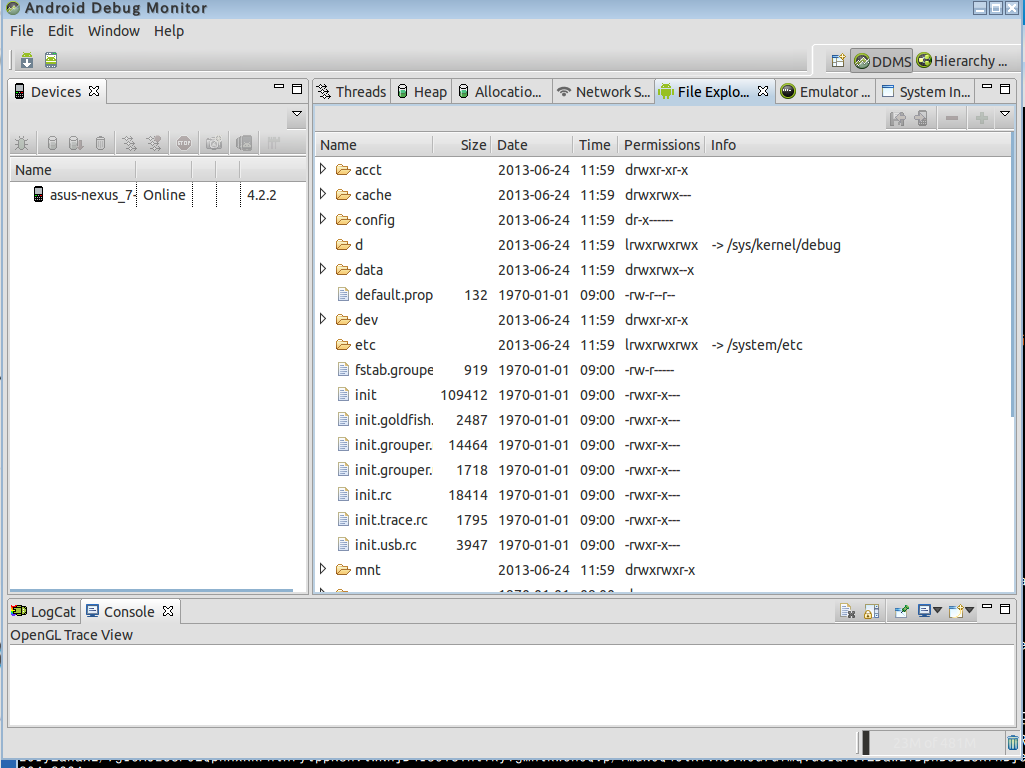Click the Size column header

[x=462, y=144]
